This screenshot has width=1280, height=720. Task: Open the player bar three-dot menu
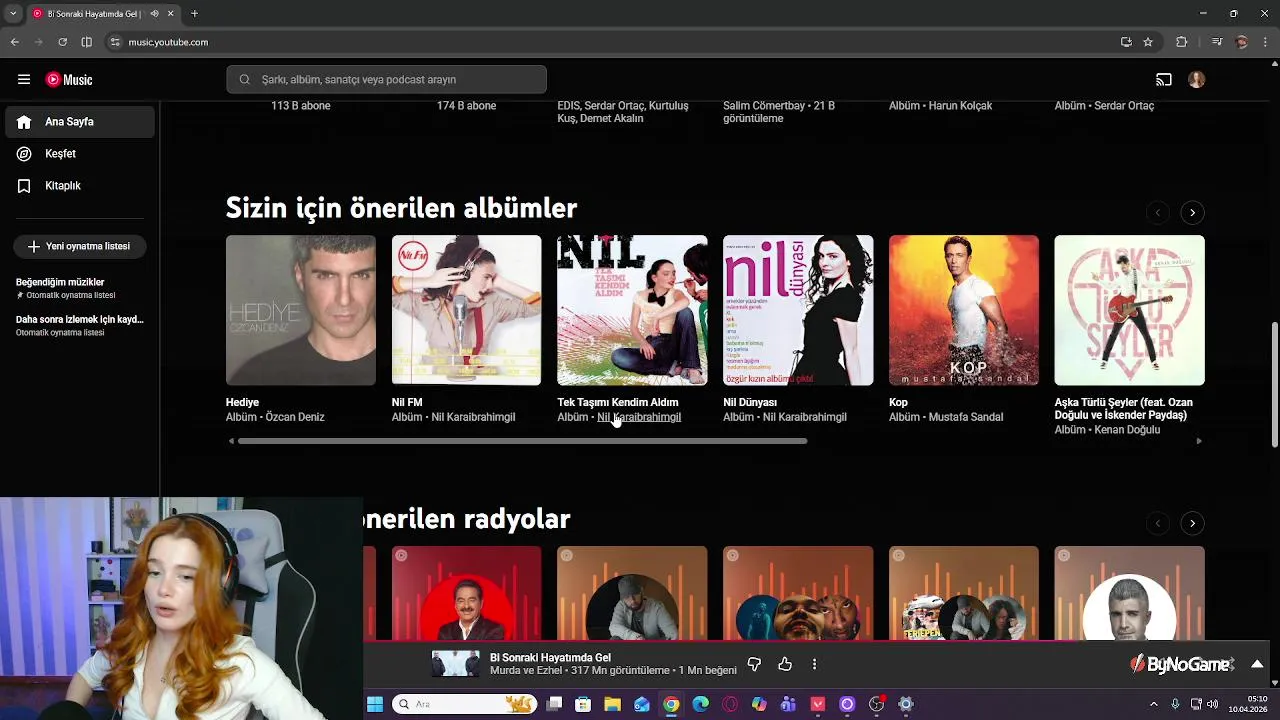click(814, 664)
